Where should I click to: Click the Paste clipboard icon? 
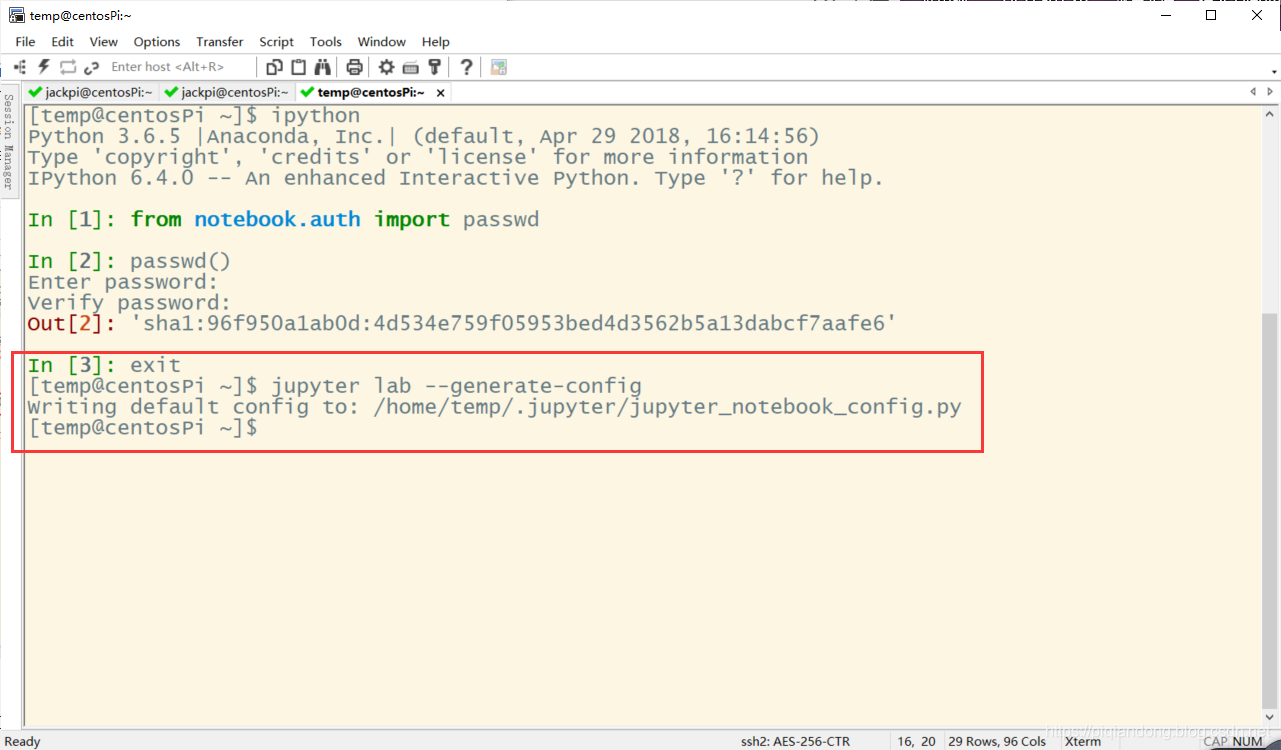(x=298, y=67)
